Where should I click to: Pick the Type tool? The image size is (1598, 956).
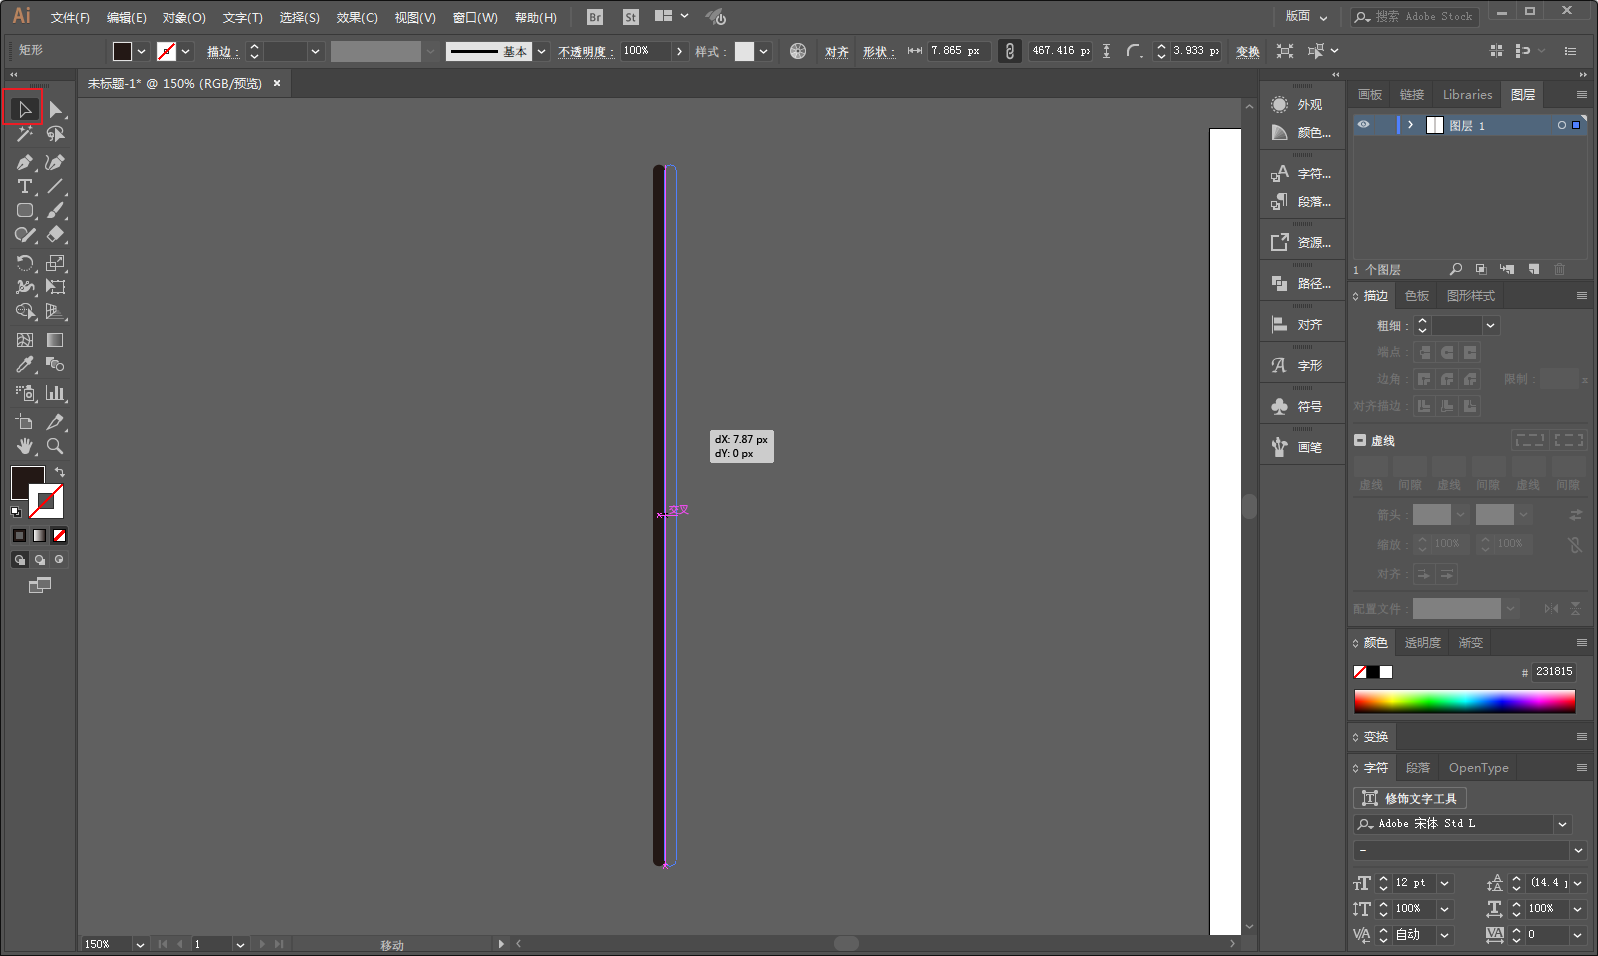coord(24,187)
